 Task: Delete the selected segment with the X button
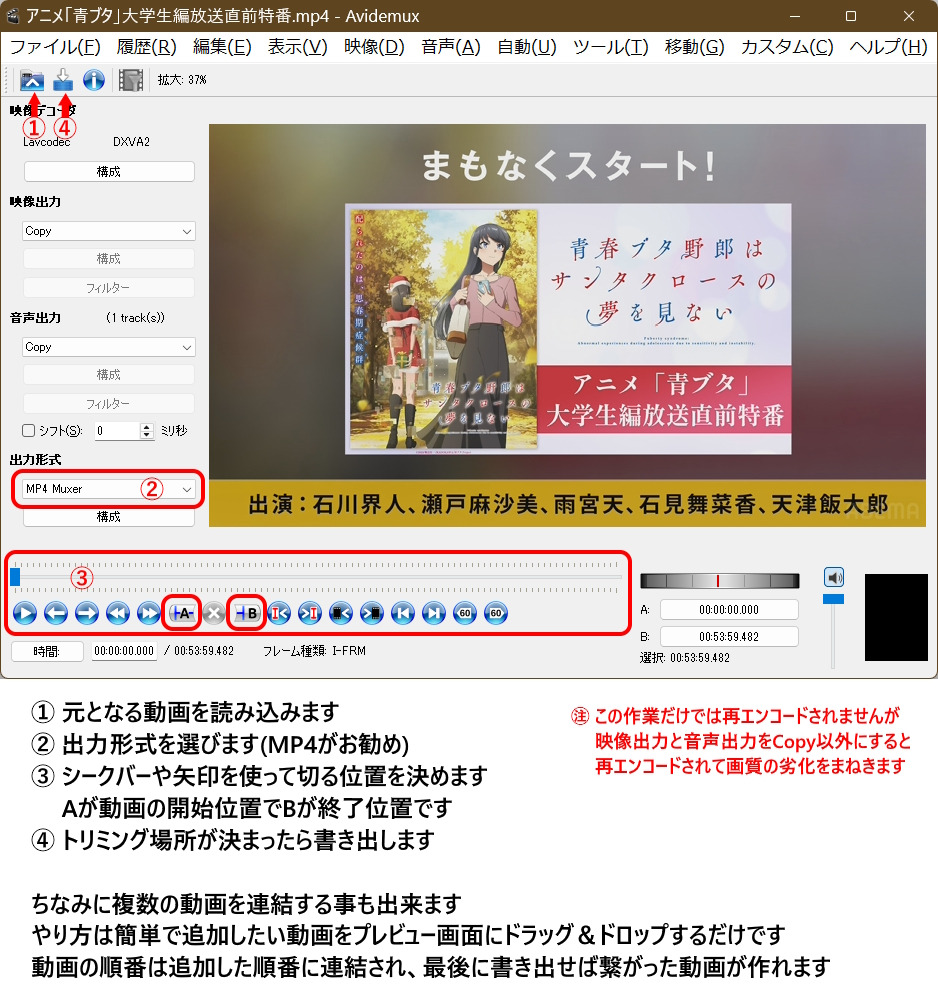[214, 614]
